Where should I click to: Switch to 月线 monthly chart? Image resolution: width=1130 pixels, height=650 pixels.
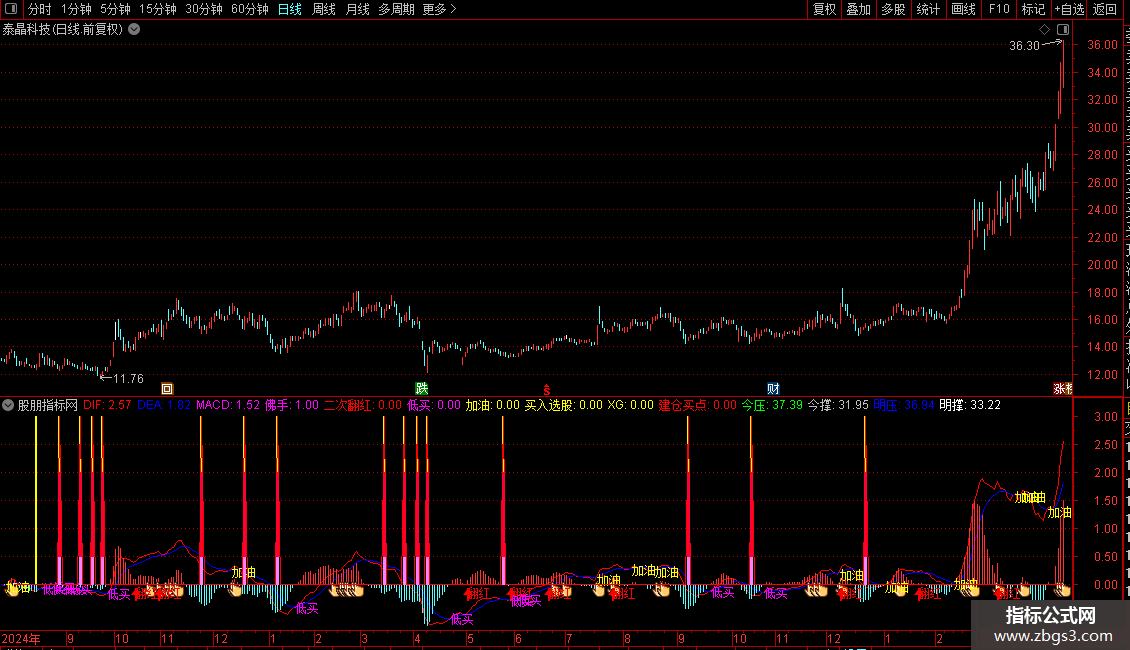tap(357, 9)
